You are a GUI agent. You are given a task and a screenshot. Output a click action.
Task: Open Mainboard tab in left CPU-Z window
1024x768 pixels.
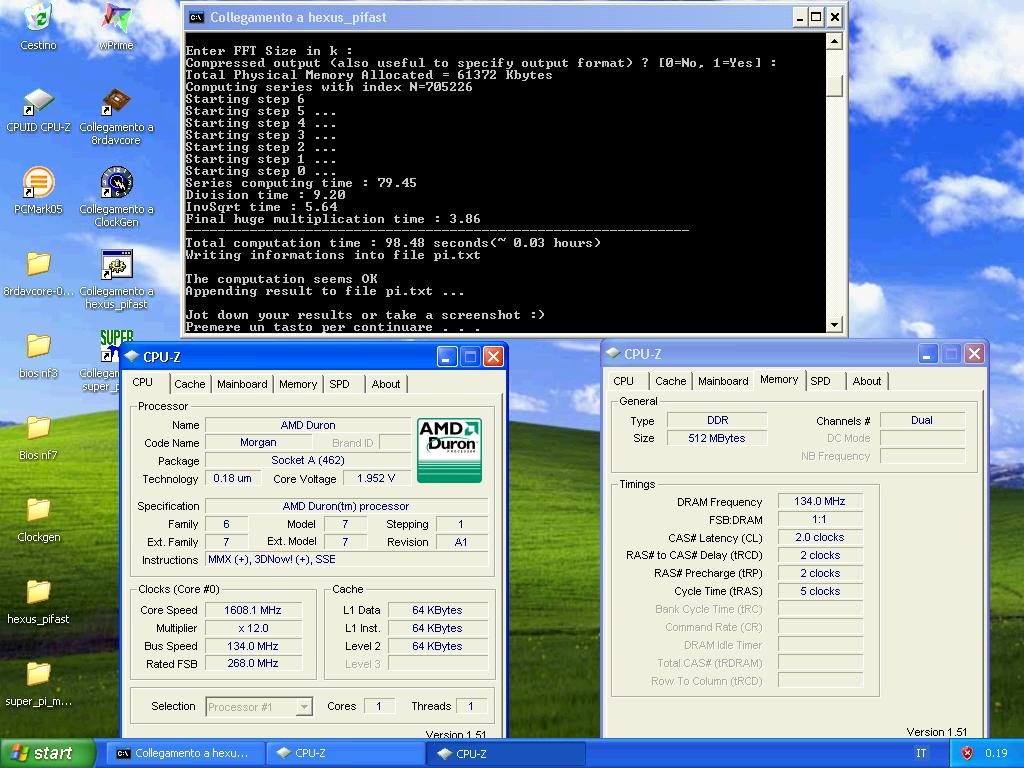[242, 384]
